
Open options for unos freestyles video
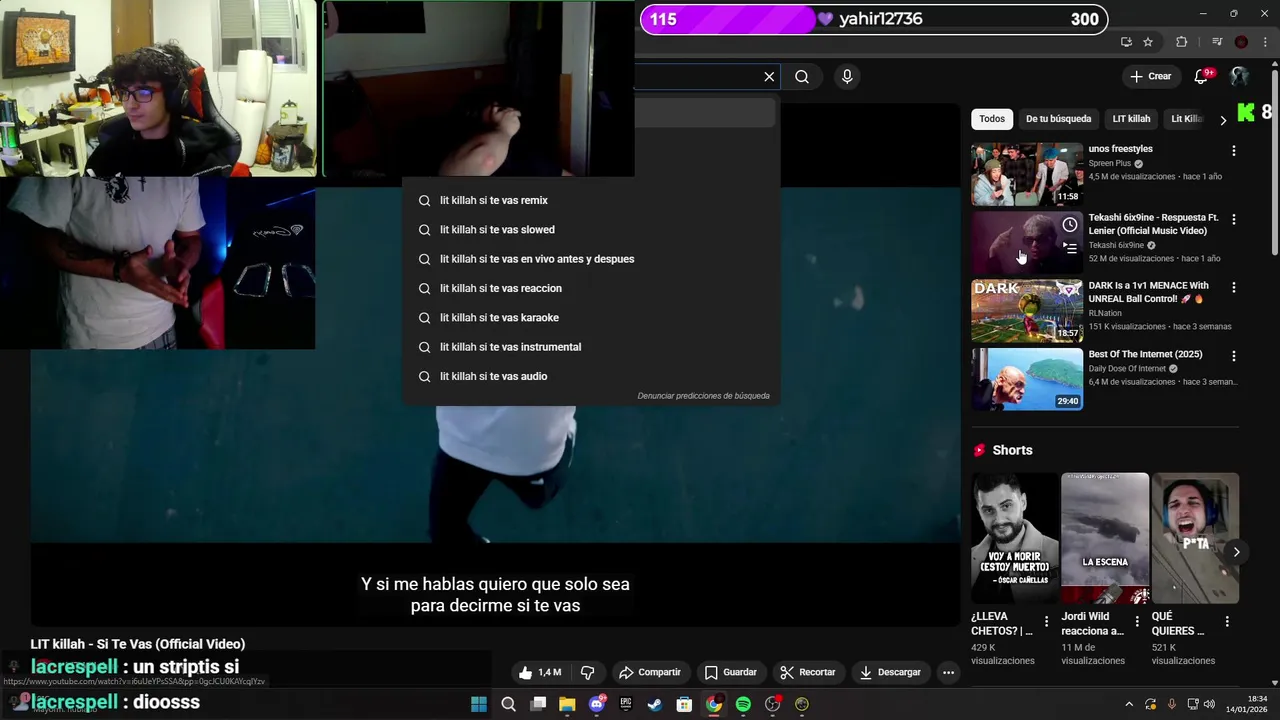point(1233,151)
